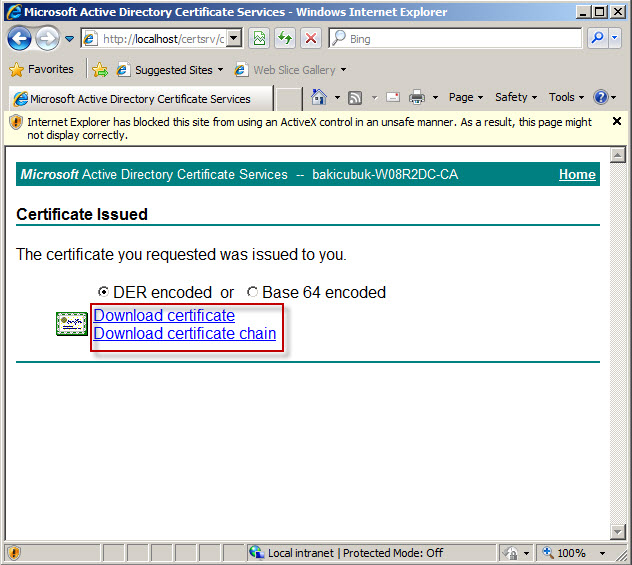Open the recent pages dropdown arrow
The width and height of the screenshot is (632, 565).
[x=69, y=39]
